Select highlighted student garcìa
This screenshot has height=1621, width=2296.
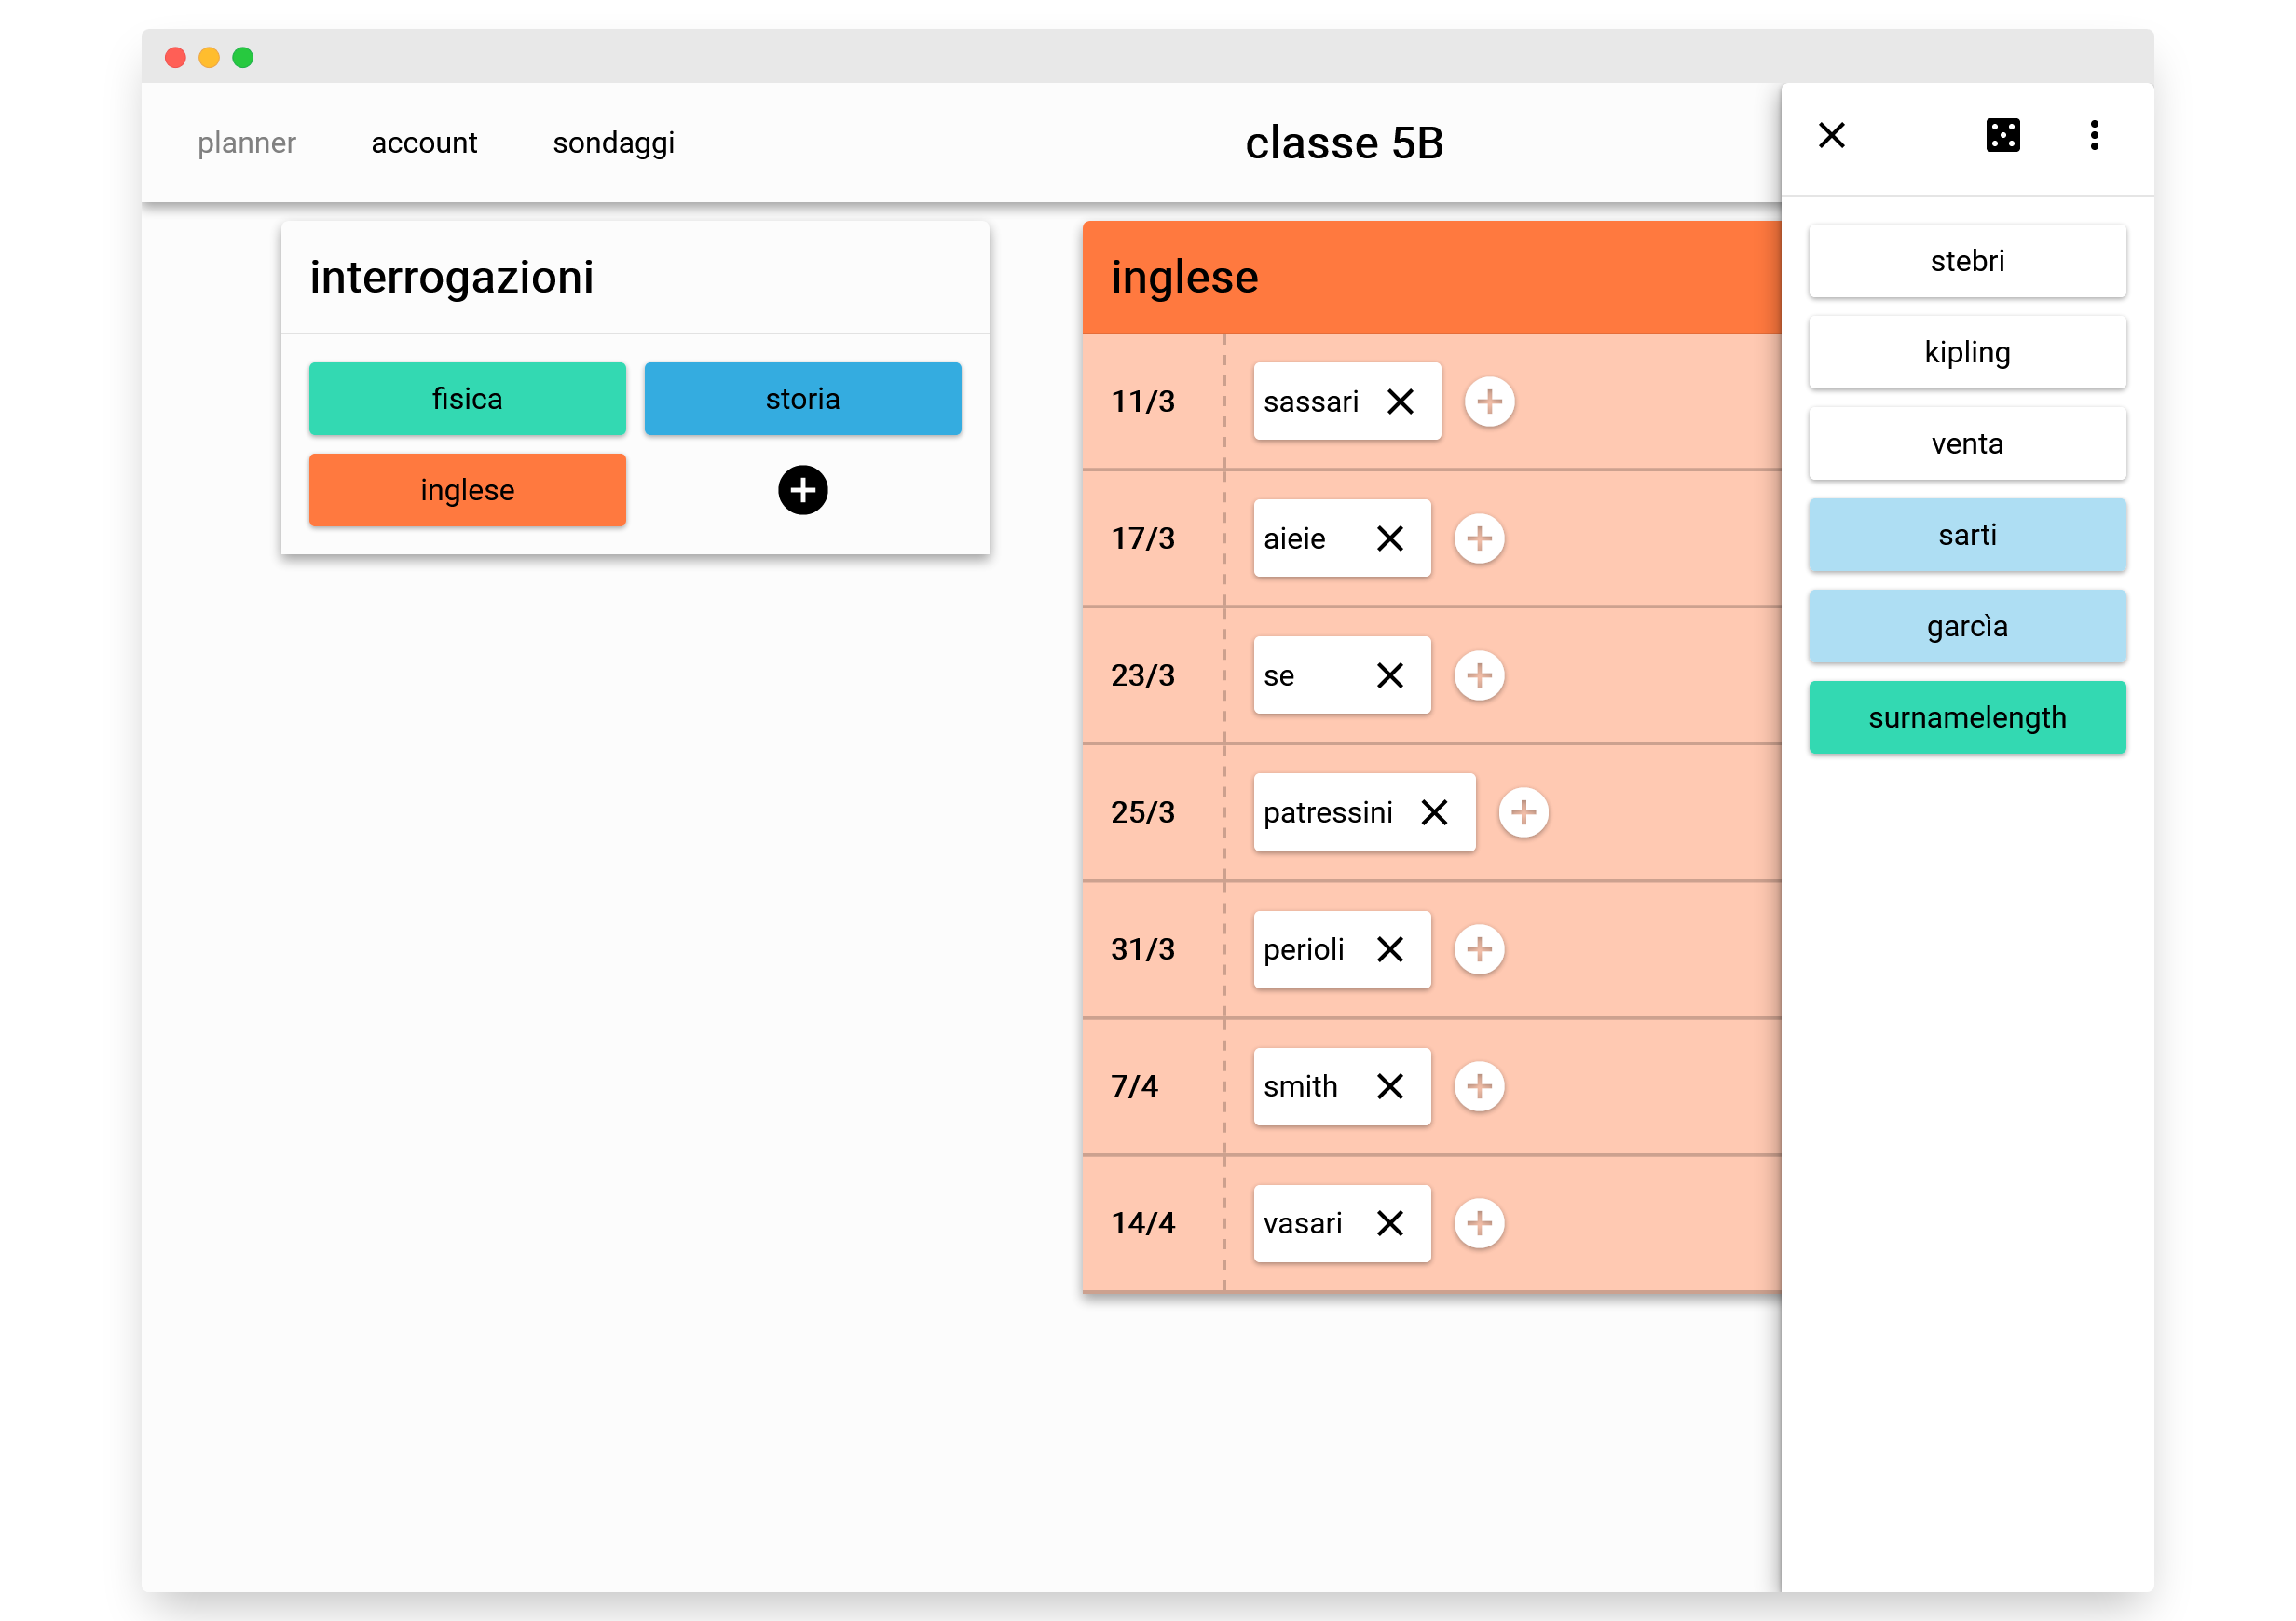(1966, 626)
